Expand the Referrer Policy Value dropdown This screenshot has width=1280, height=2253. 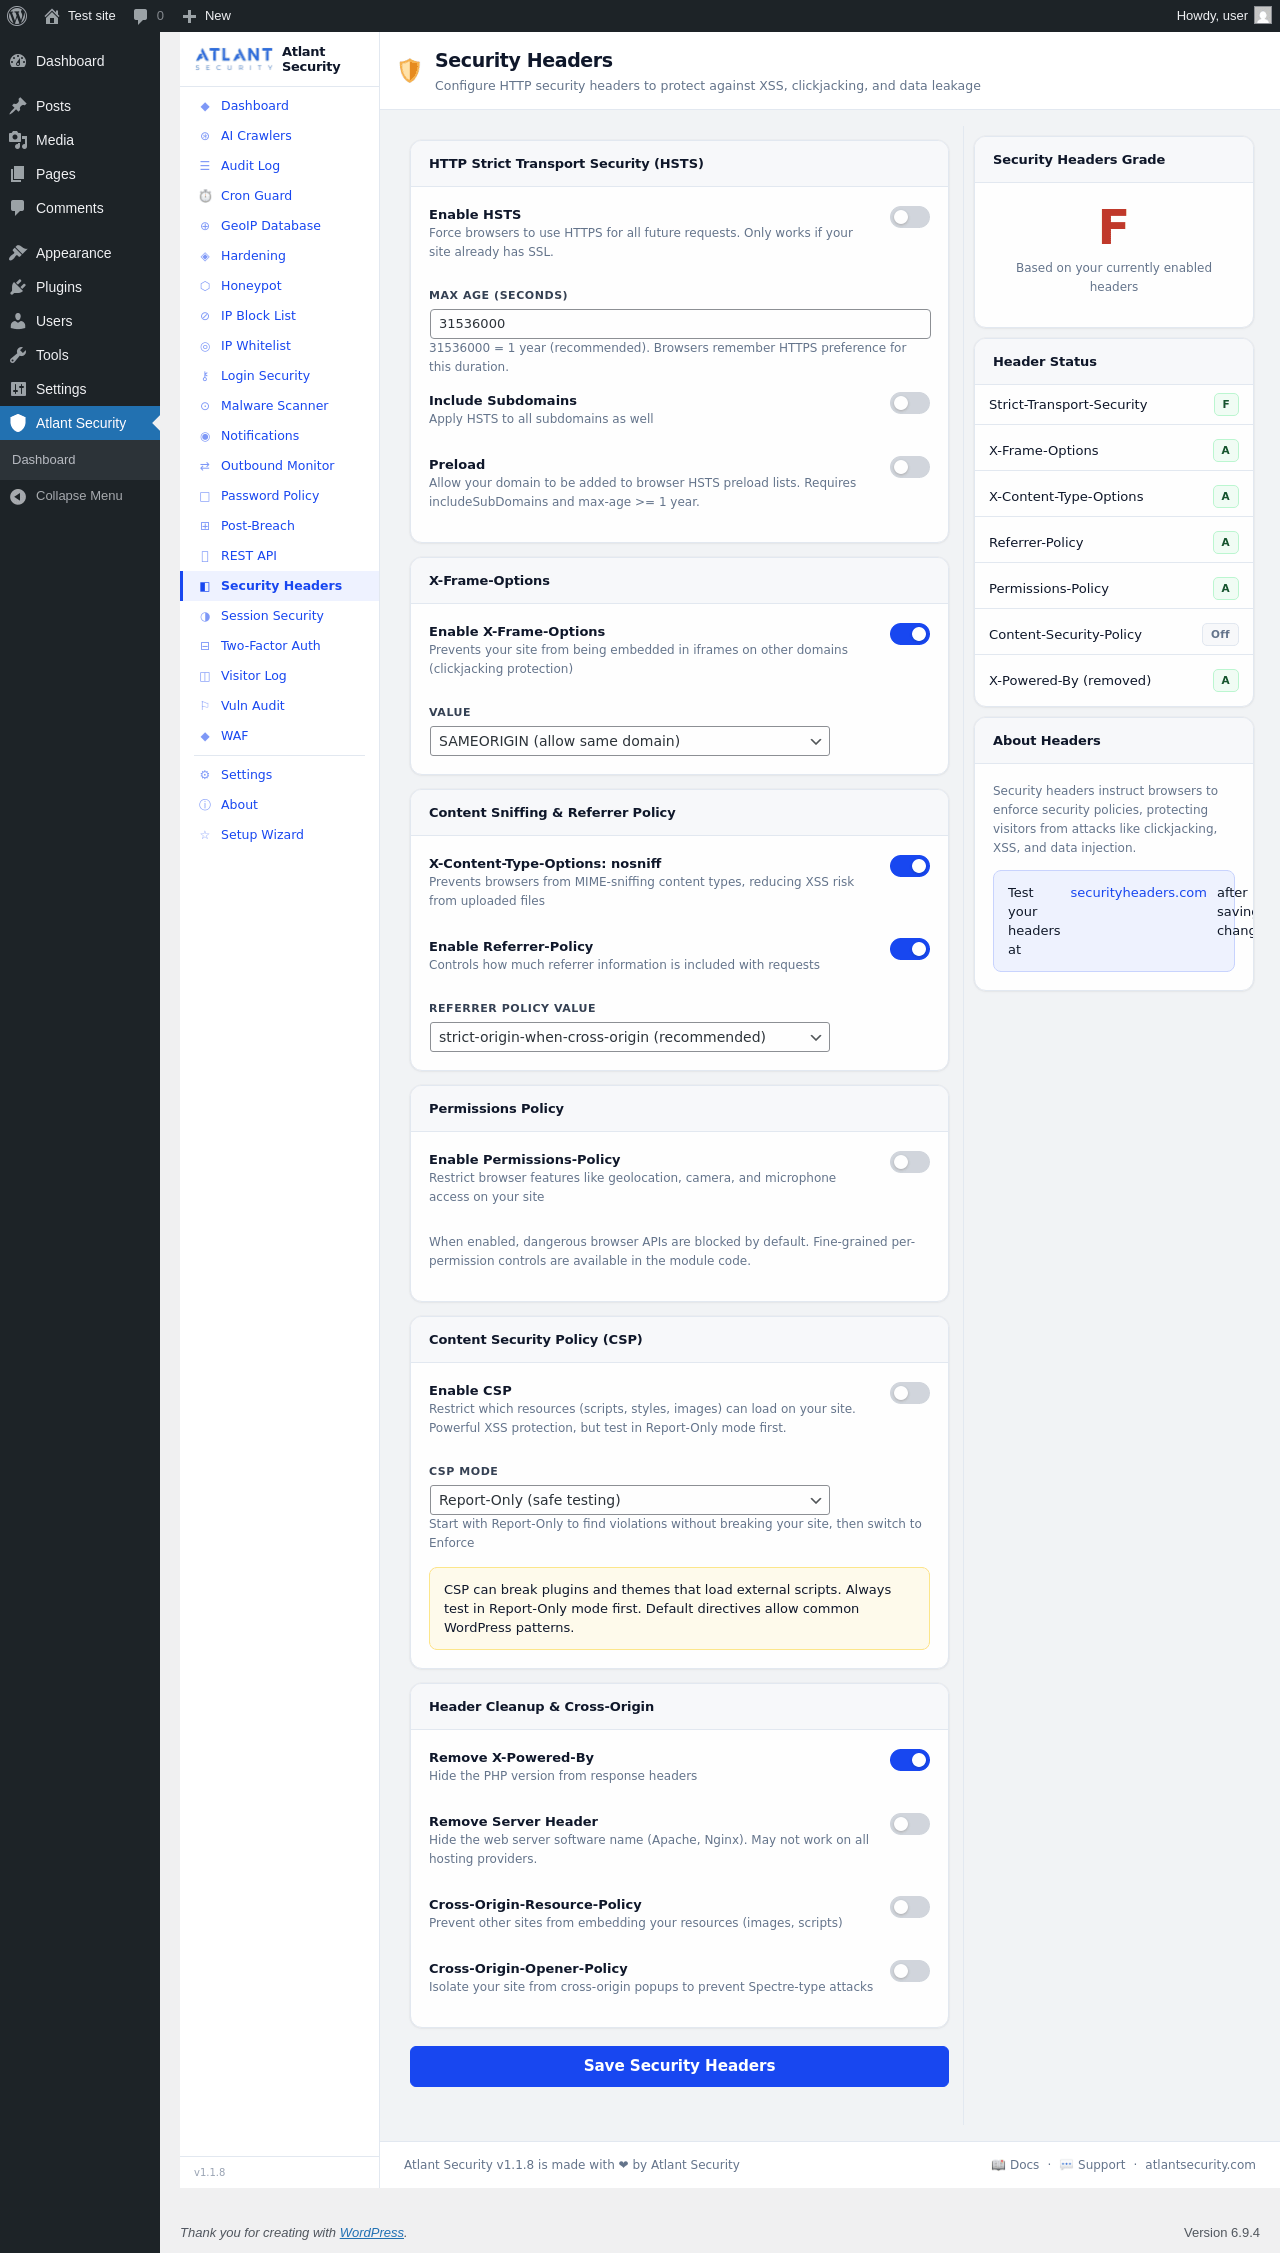pyautogui.click(x=630, y=1037)
